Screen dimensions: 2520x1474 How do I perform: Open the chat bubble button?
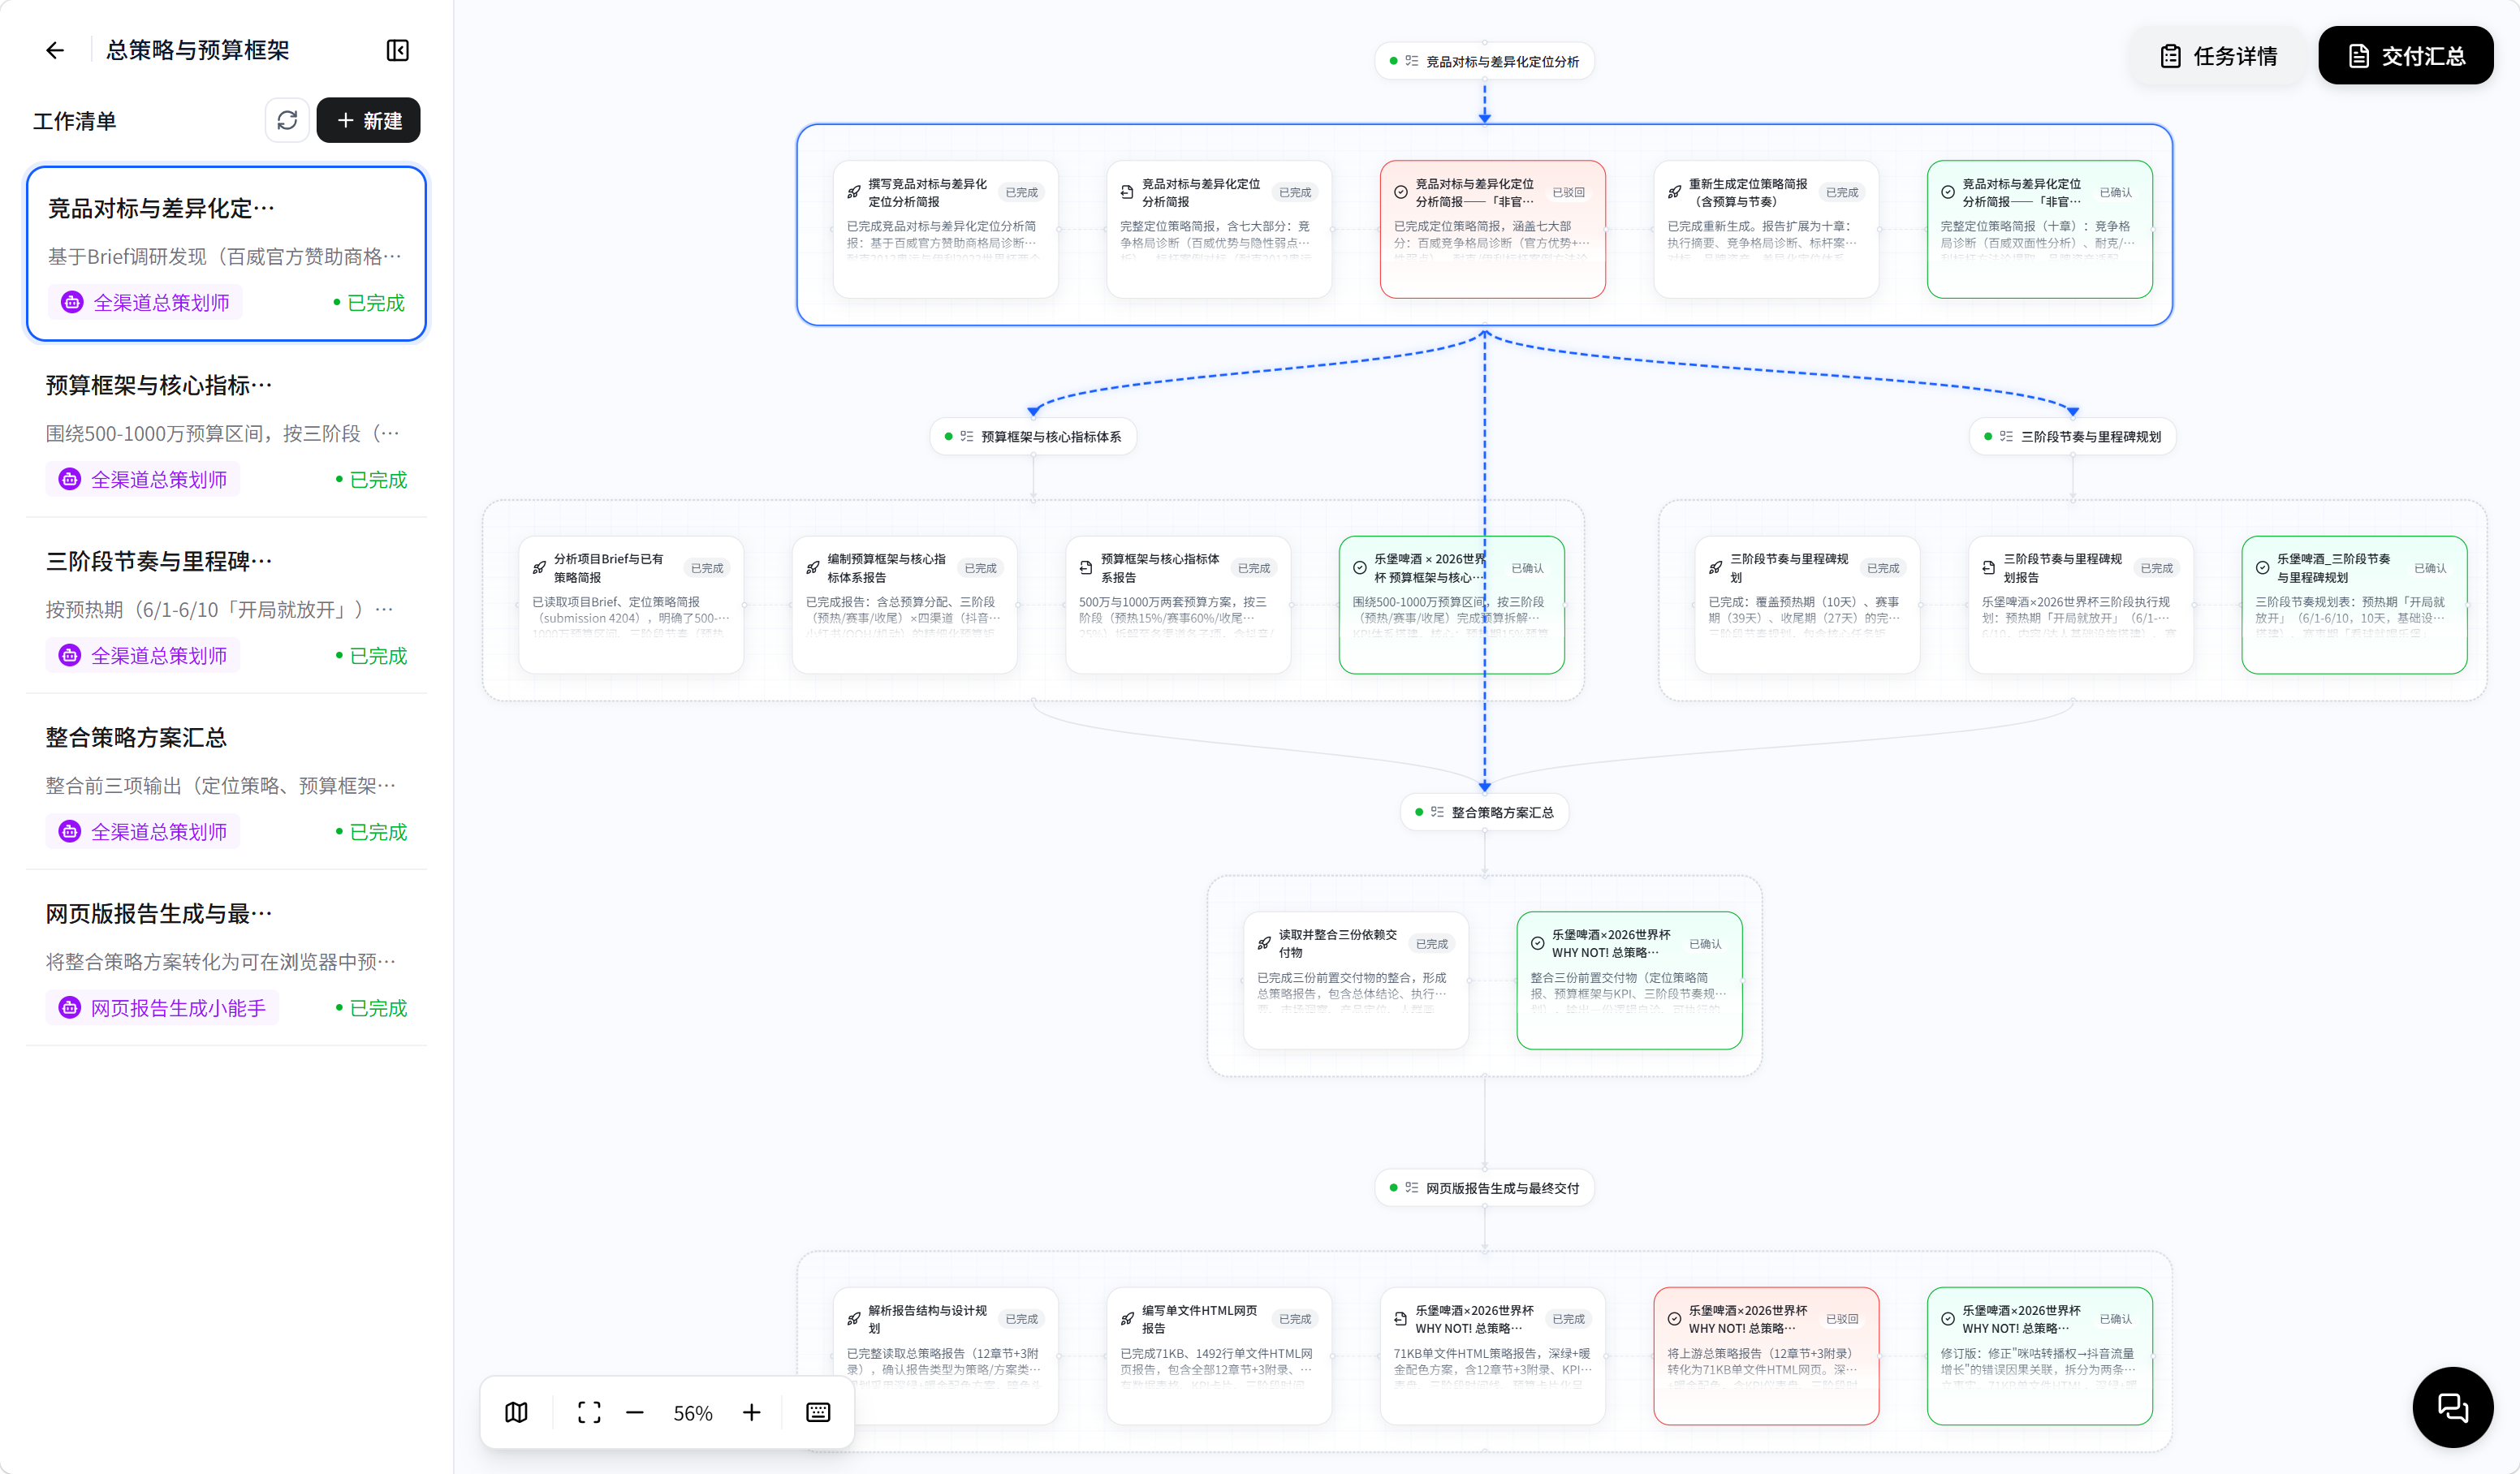[2452, 1407]
